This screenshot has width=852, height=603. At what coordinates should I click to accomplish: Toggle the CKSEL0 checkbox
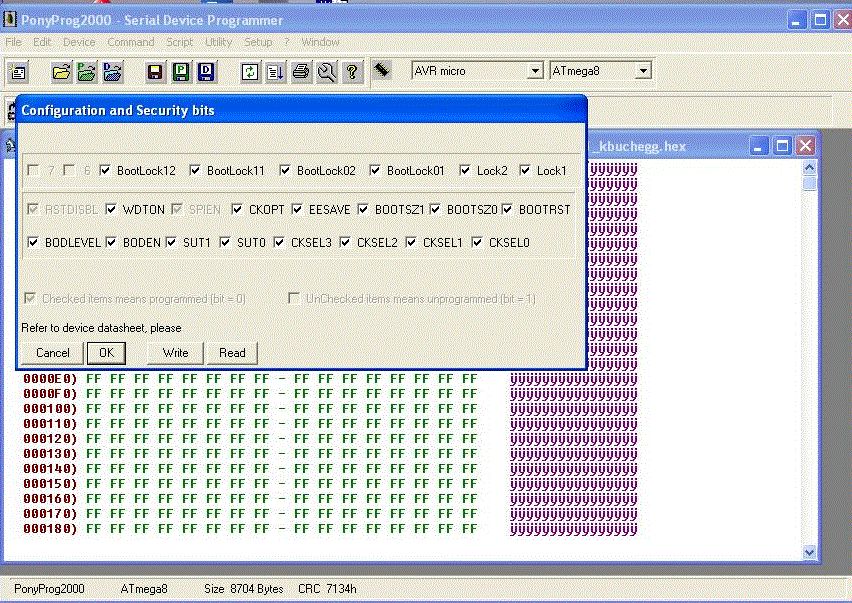click(477, 242)
